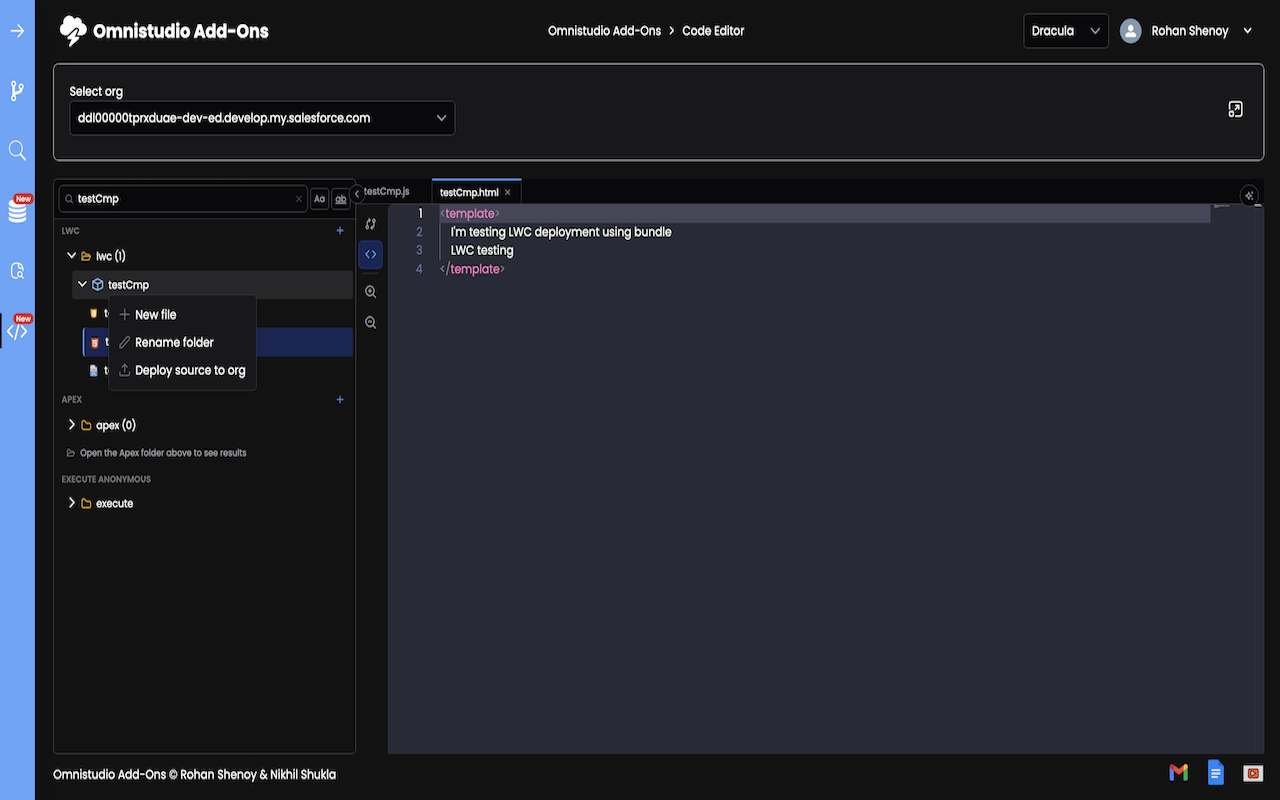Open Google Docs icon in the footer

click(x=1215, y=772)
